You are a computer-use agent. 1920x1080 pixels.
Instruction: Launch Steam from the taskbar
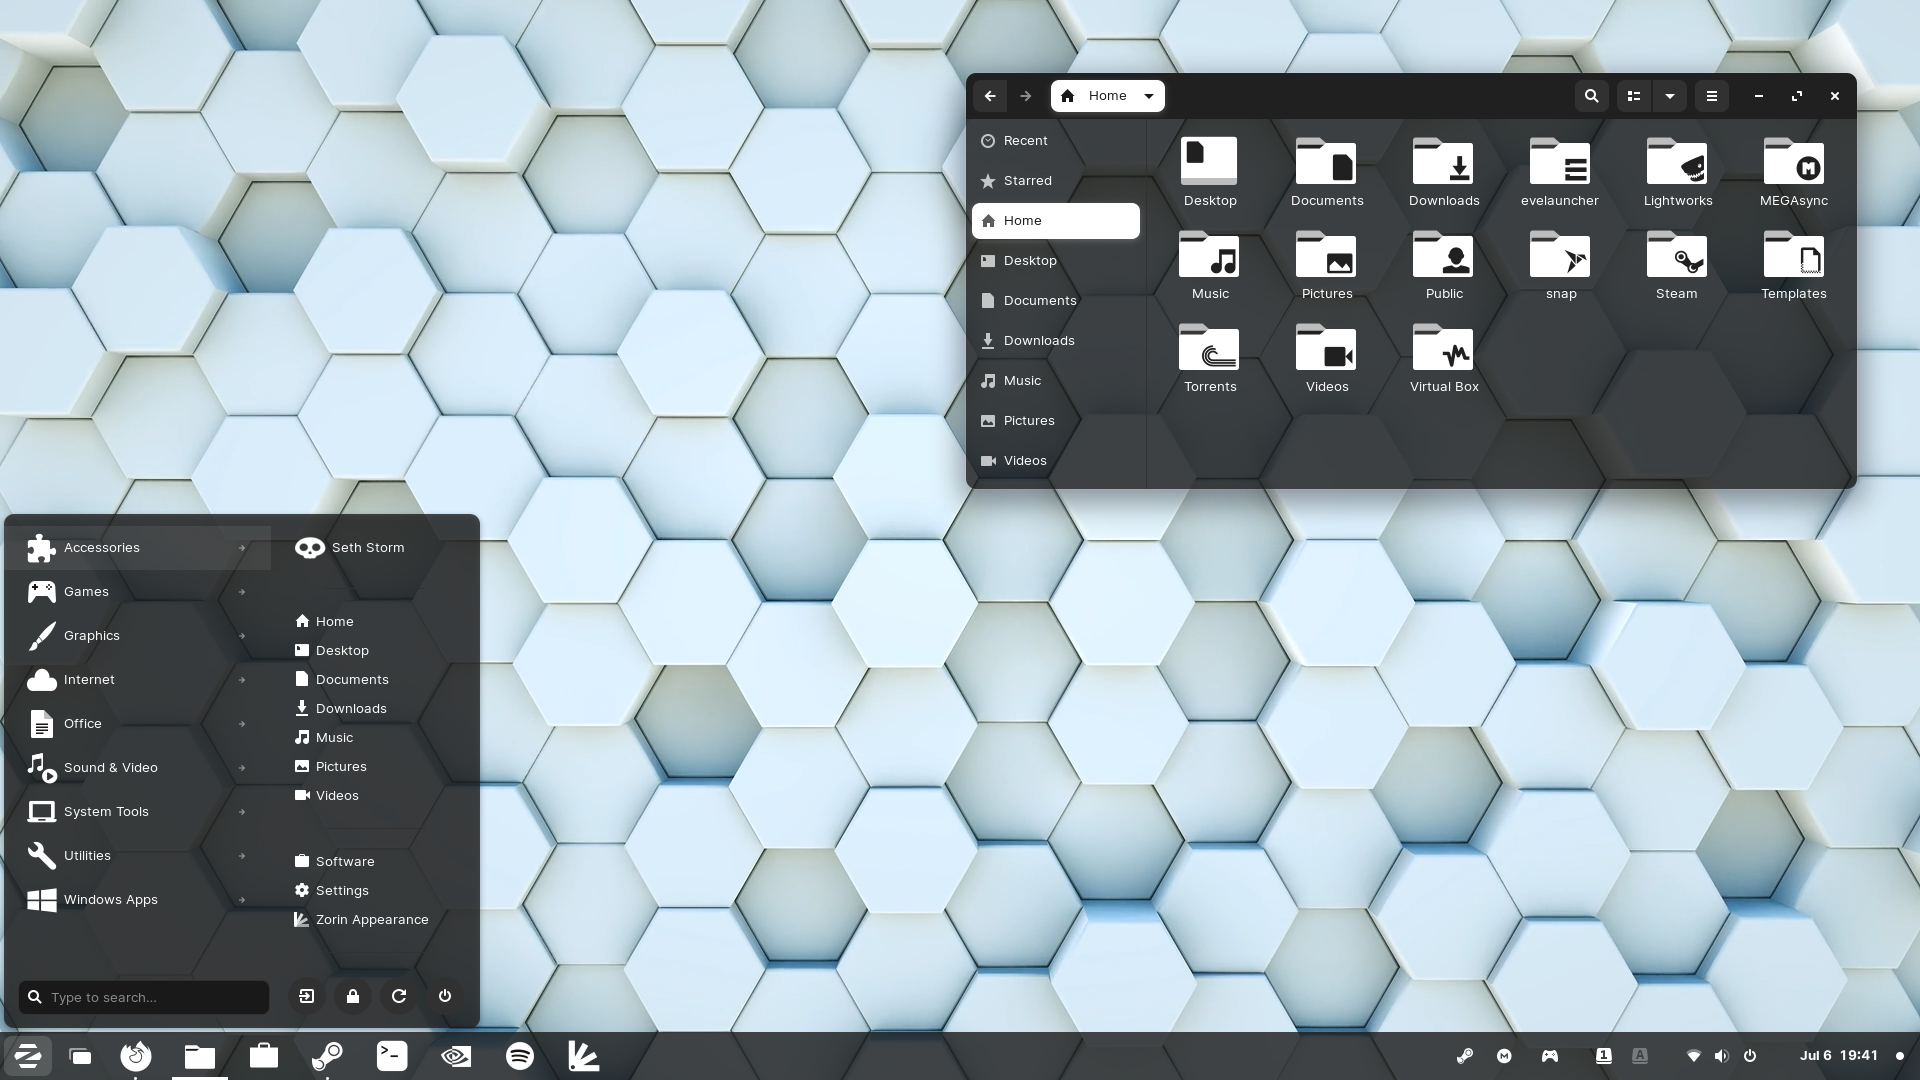pyautogui.click(x=328, y=1056)
